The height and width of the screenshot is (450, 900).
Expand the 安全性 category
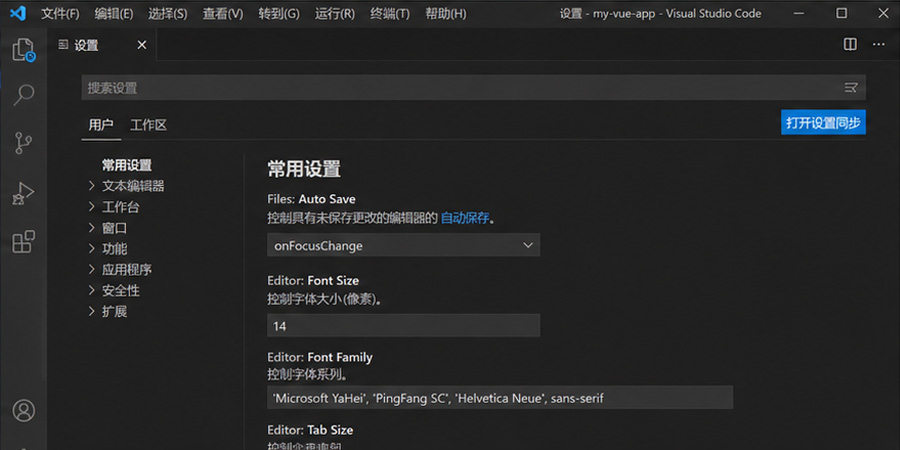click(x=114, y=290)
